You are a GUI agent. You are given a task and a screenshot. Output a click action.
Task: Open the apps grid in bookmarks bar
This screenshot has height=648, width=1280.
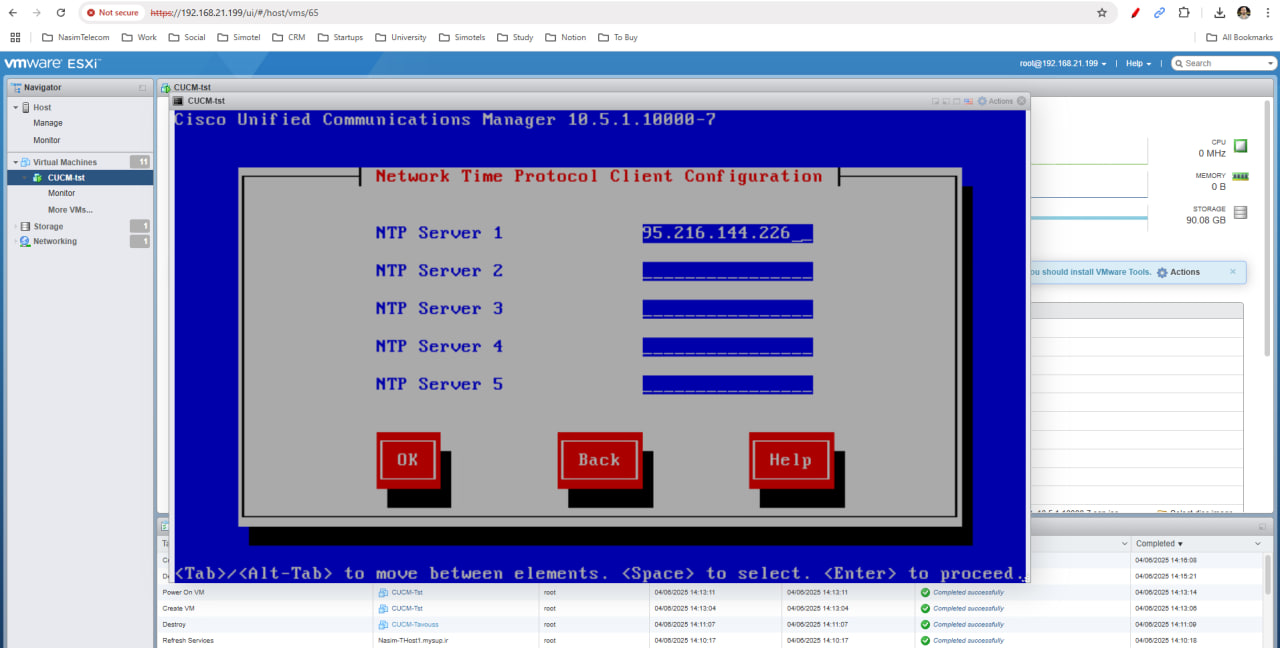click(15, 37)
